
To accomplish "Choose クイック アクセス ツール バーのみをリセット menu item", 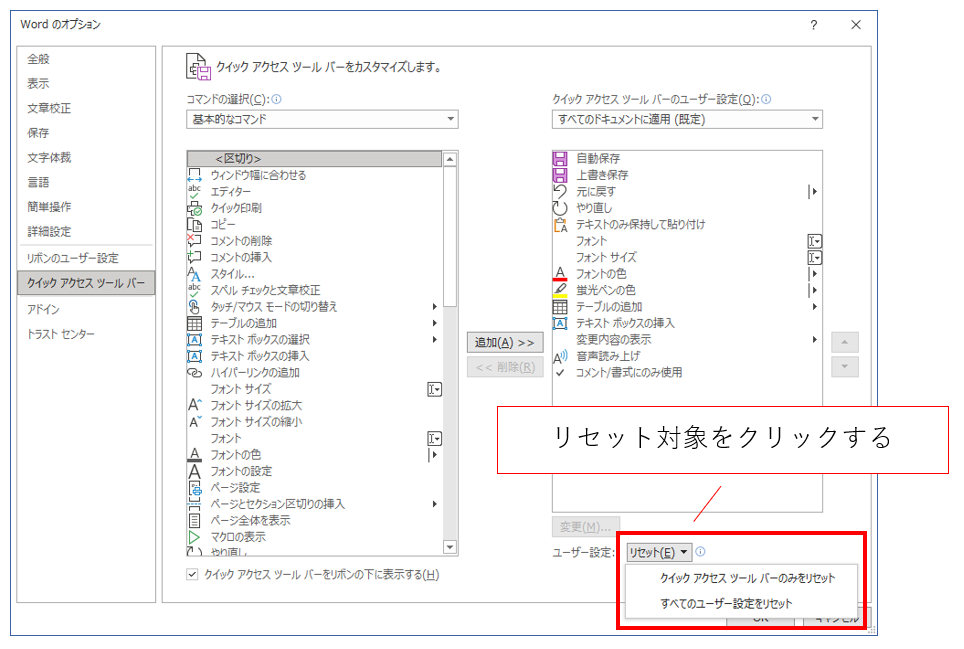I will pyautogui.click(x=747, y=578).
